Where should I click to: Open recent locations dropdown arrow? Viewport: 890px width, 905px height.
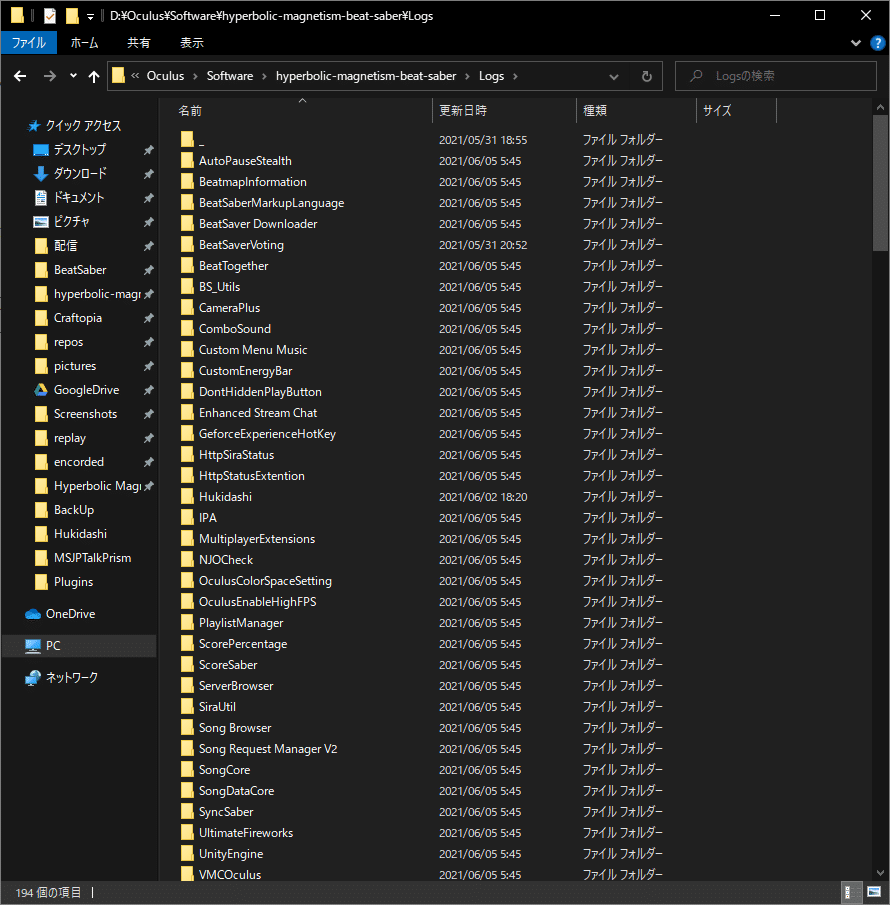pyautogui.click(x=73, y=76)
